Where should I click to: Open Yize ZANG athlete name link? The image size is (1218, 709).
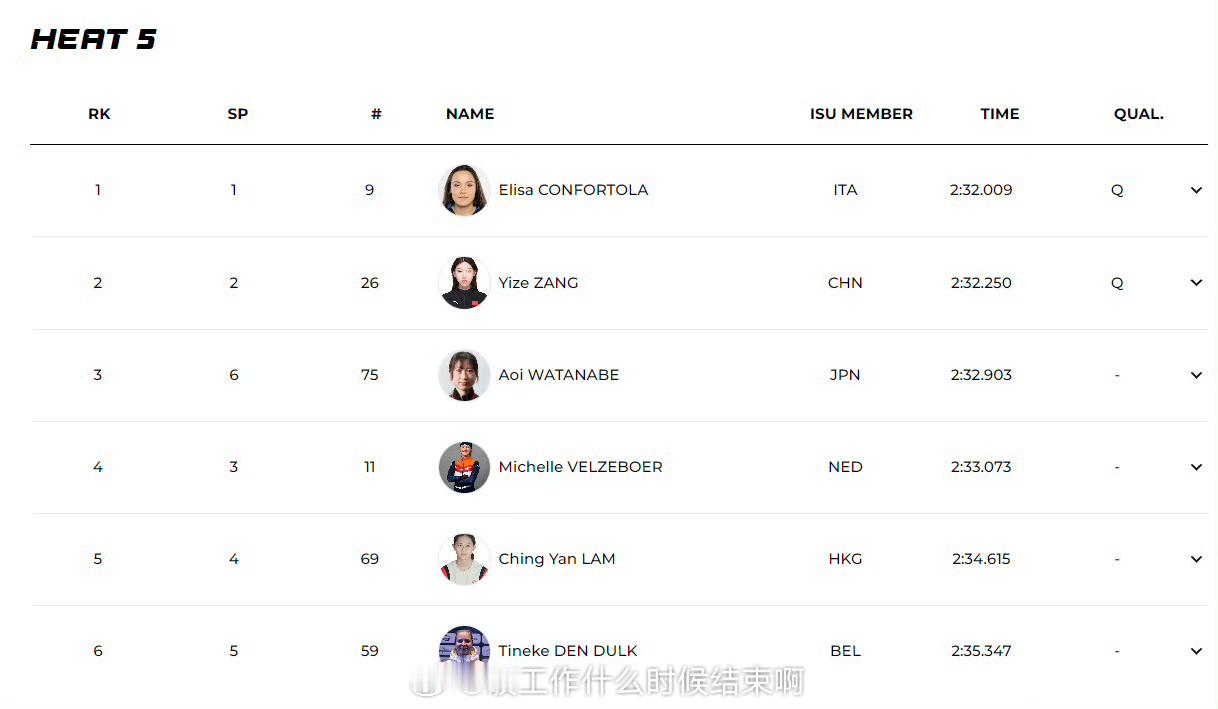[538, 283]
